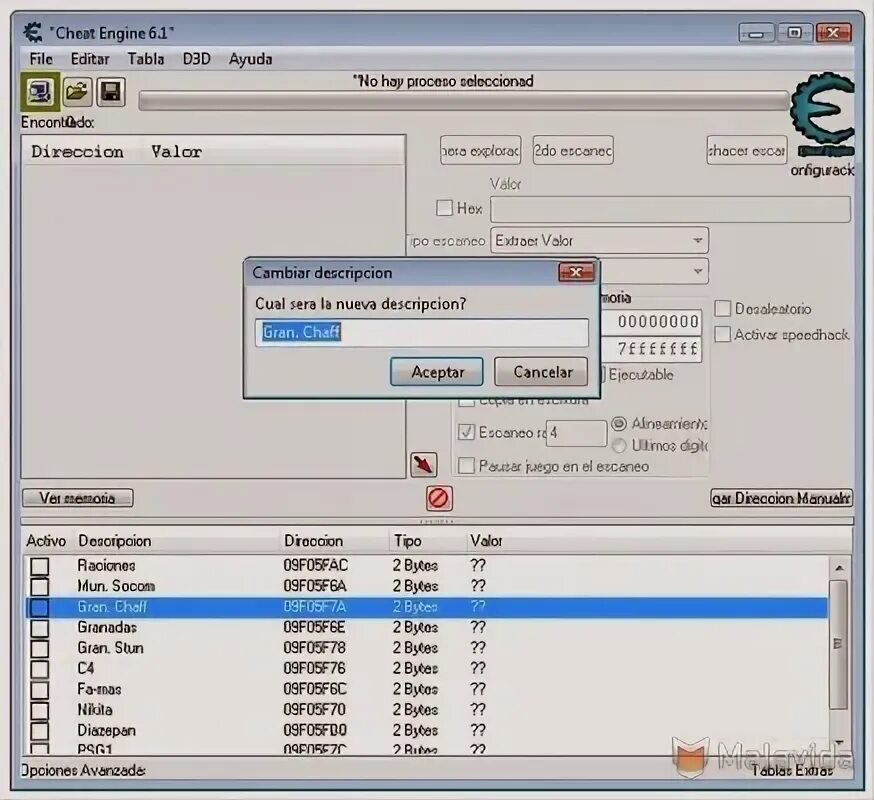Click the 2do escaneo button
This screenshot has height=800, width=874.
[573, 151]
